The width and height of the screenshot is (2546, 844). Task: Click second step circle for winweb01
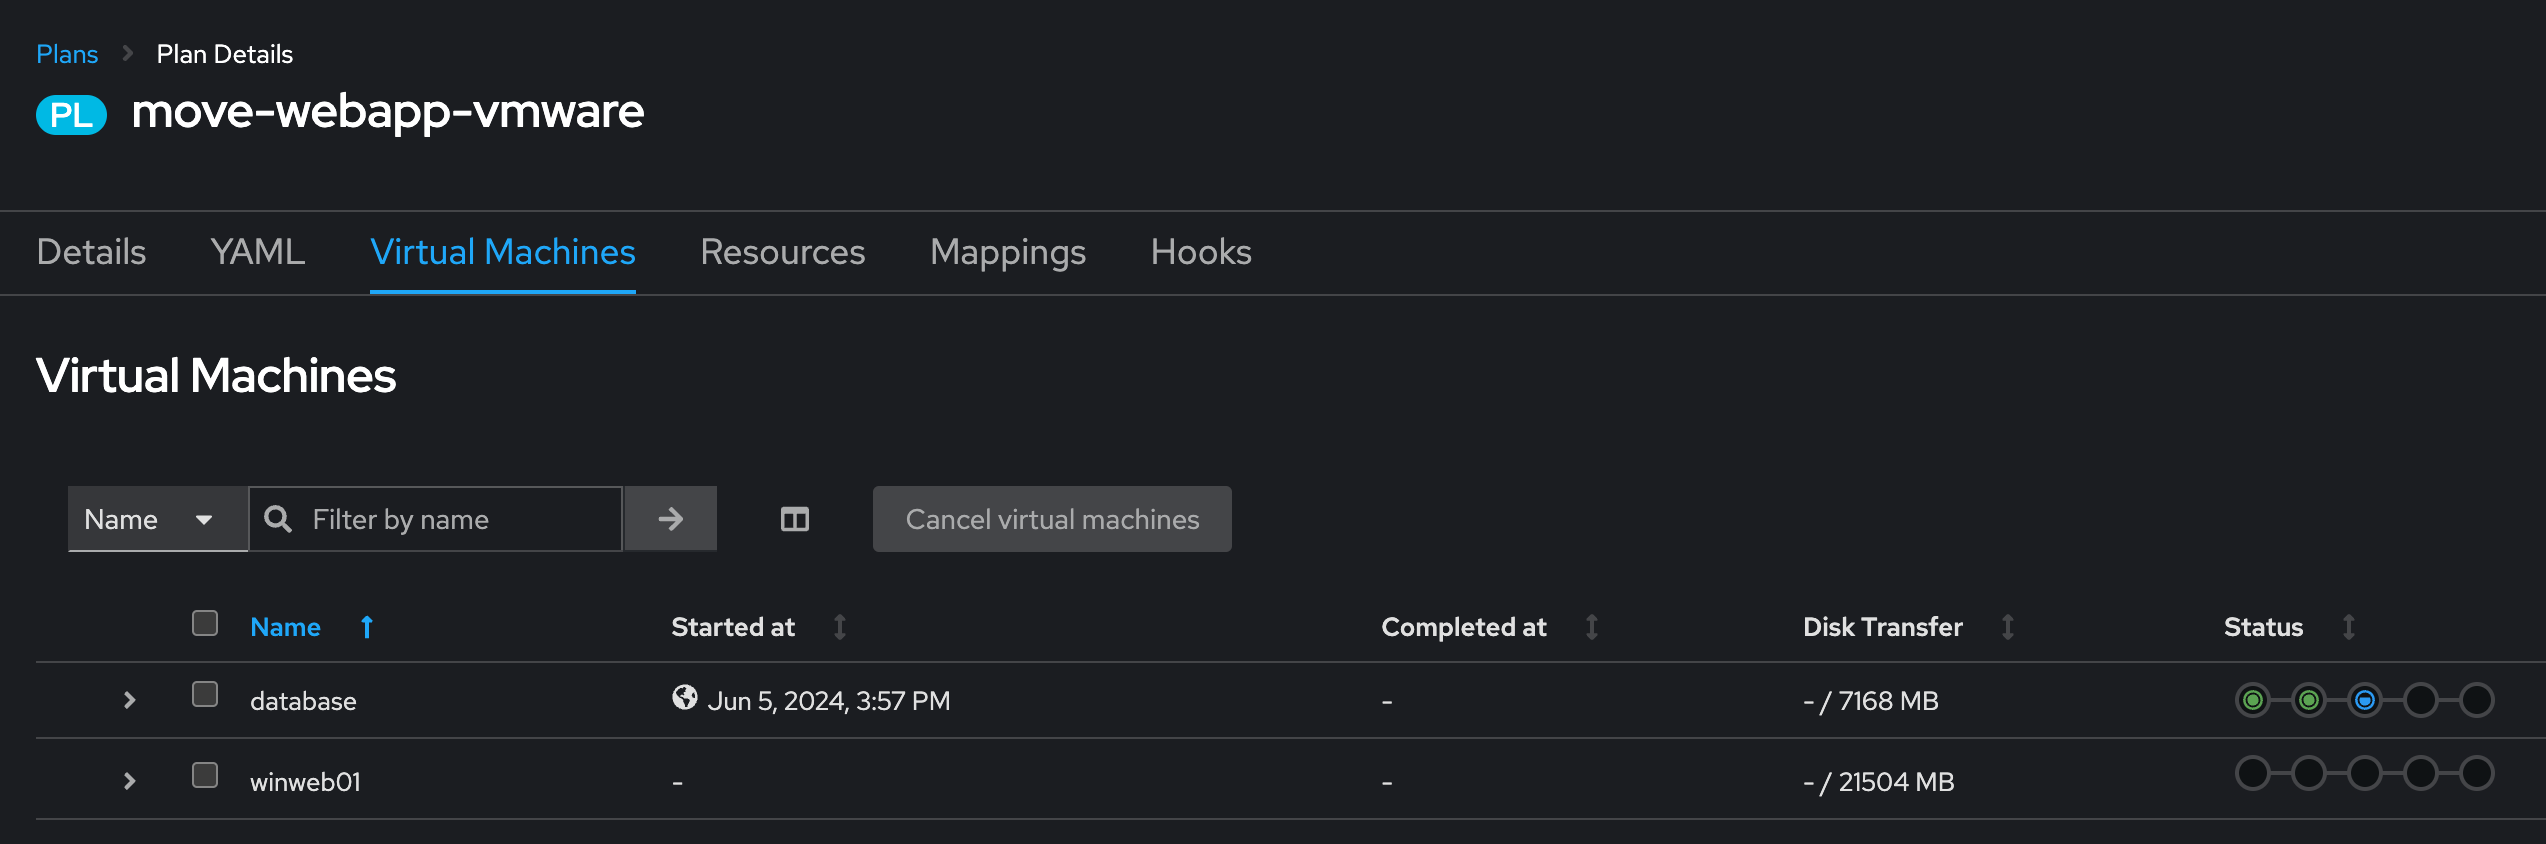(x=2309, y=773)
